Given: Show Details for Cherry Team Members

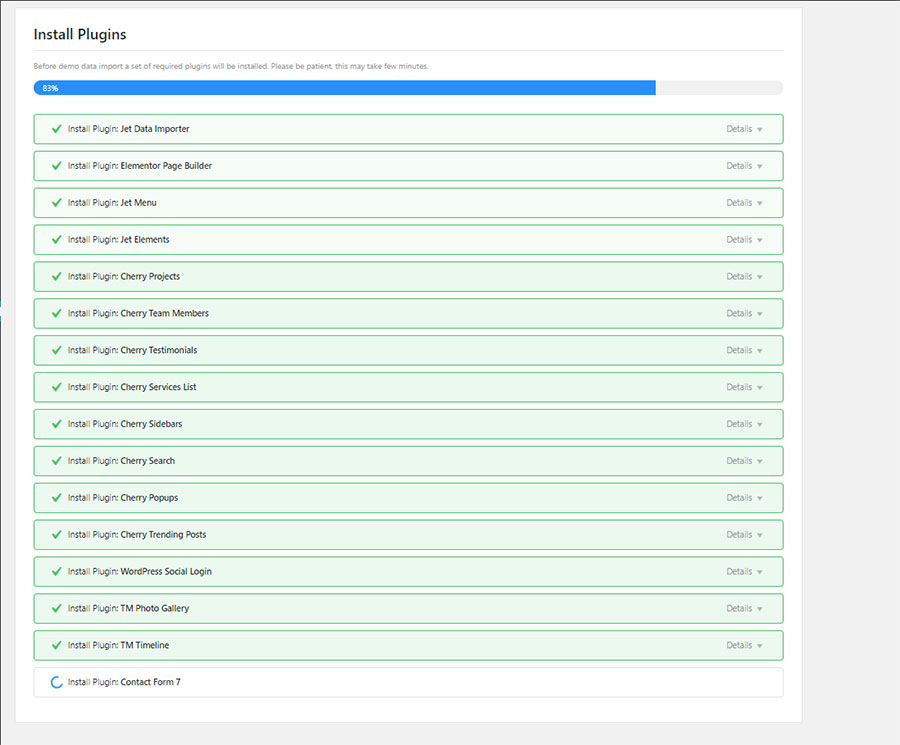Looking at the screenshot, I should point(744,313).
